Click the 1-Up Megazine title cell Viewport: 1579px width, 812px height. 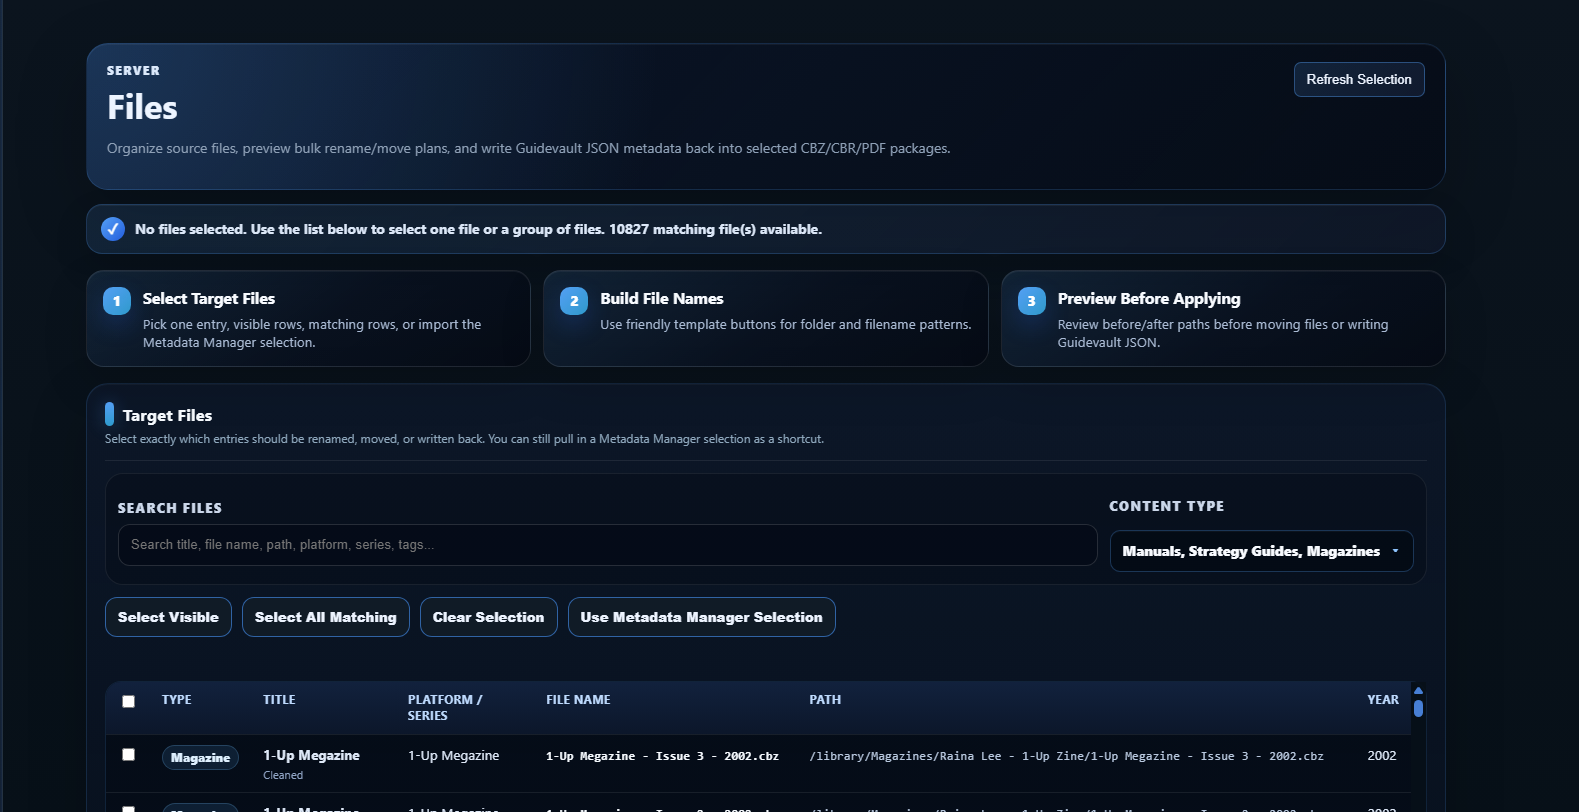coord(311,756)
